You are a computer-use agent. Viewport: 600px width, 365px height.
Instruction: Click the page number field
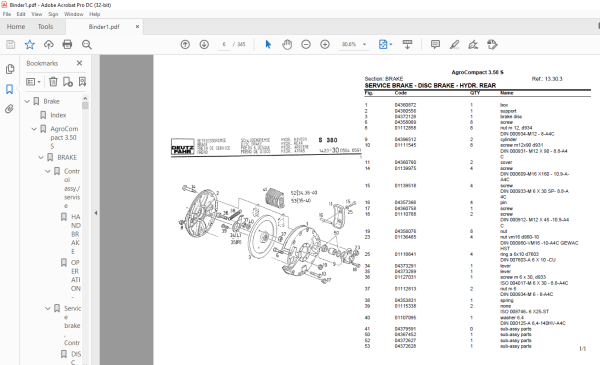pos(224,44)
